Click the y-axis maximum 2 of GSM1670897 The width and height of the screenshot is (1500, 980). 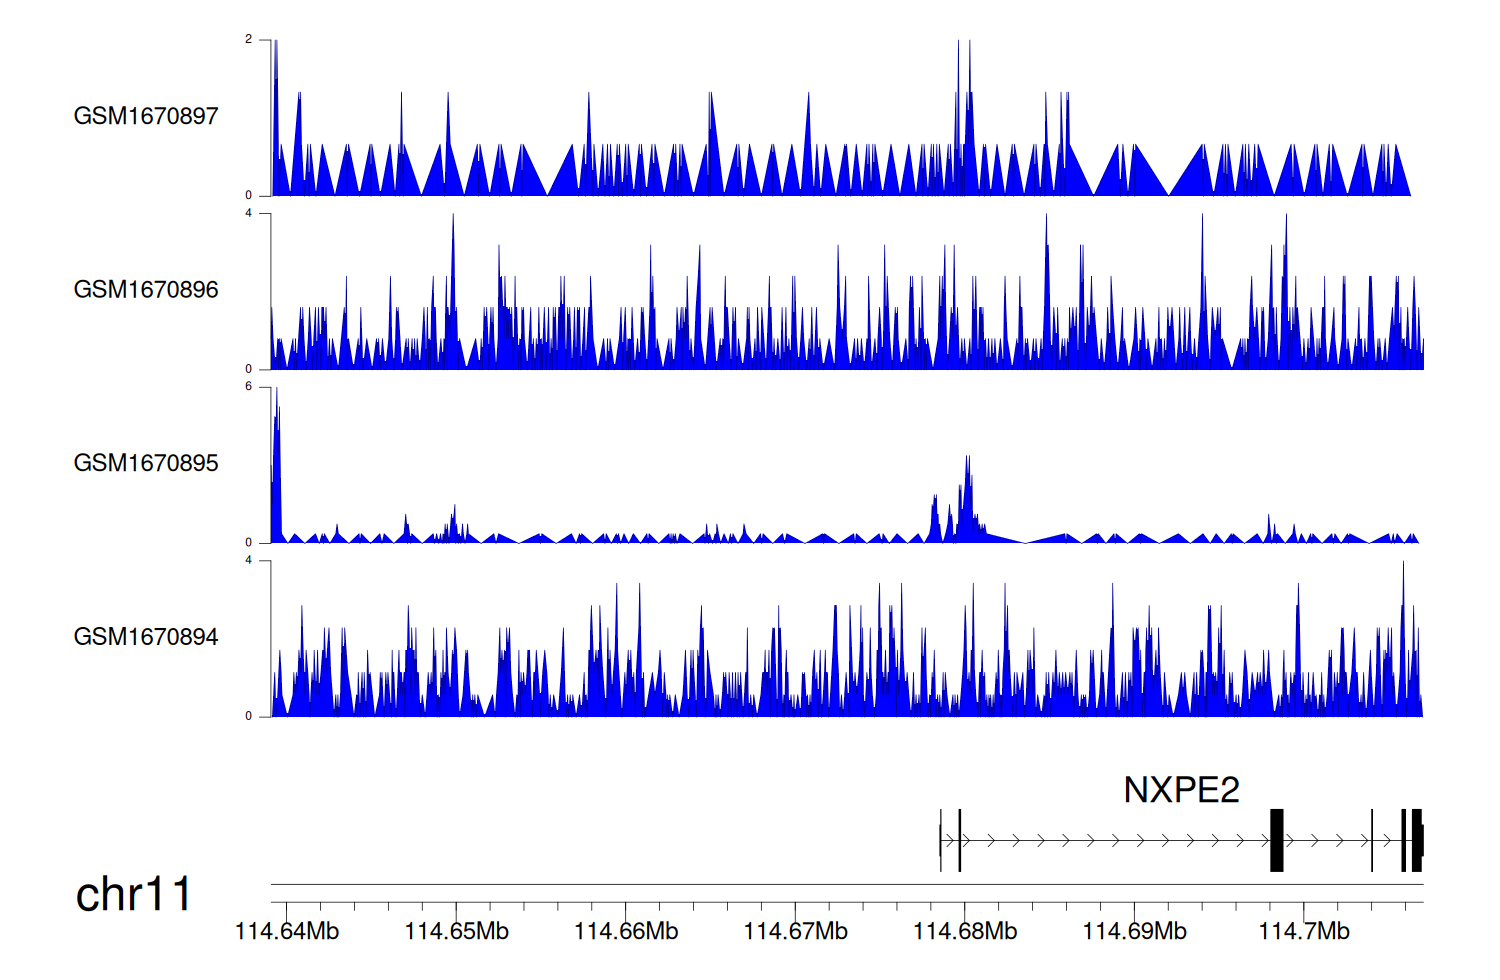coord(249,40)
